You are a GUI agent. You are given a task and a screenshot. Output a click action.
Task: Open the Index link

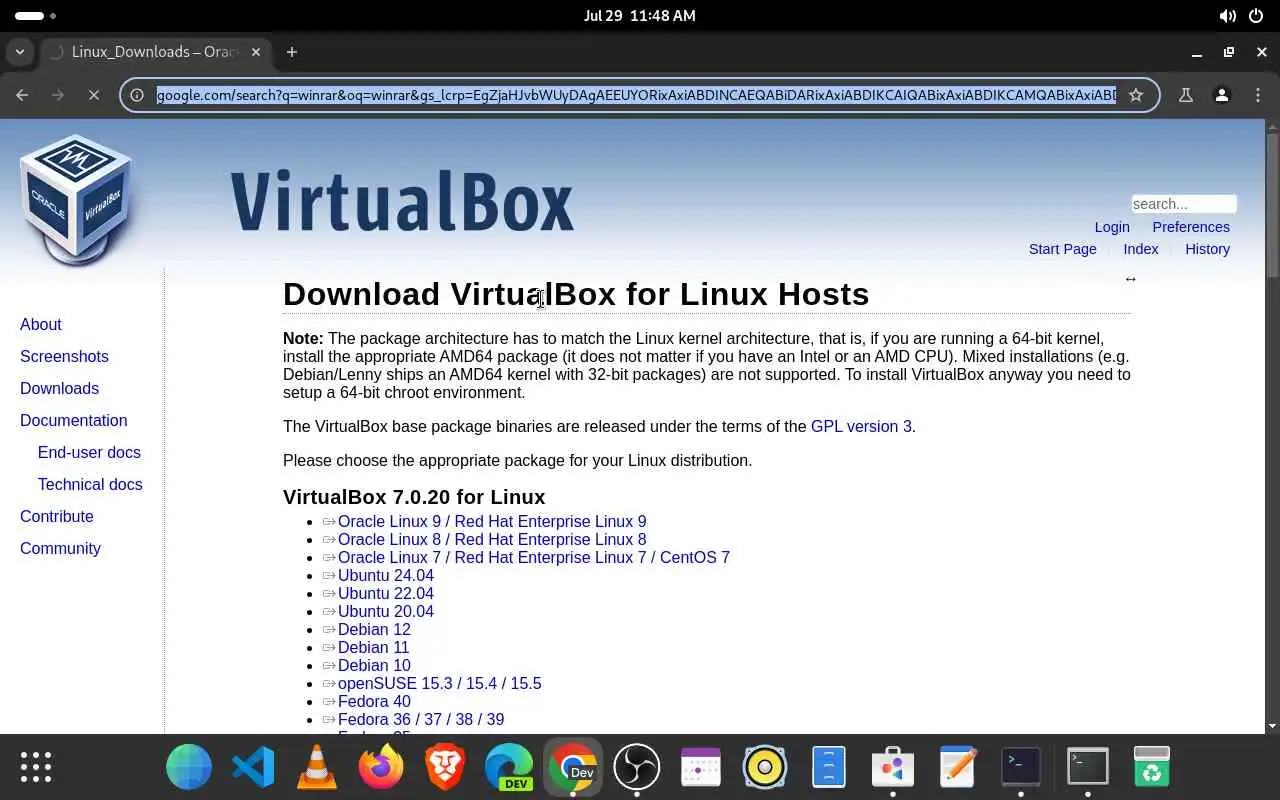(1141, 249)
